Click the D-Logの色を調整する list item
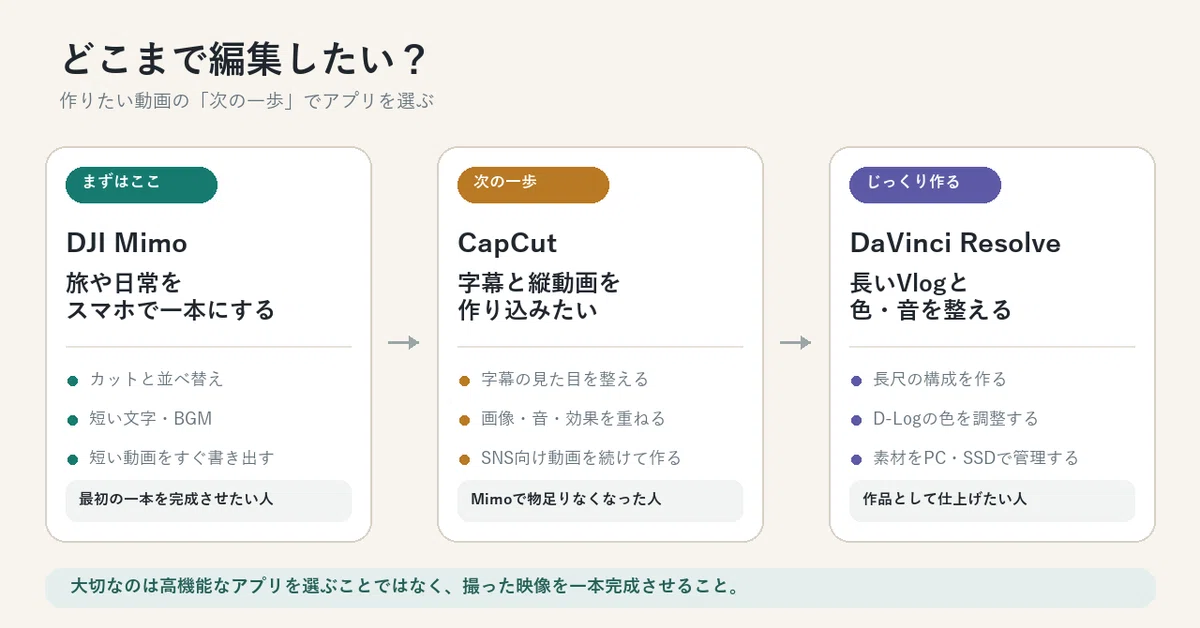 [x=956, y=419]
